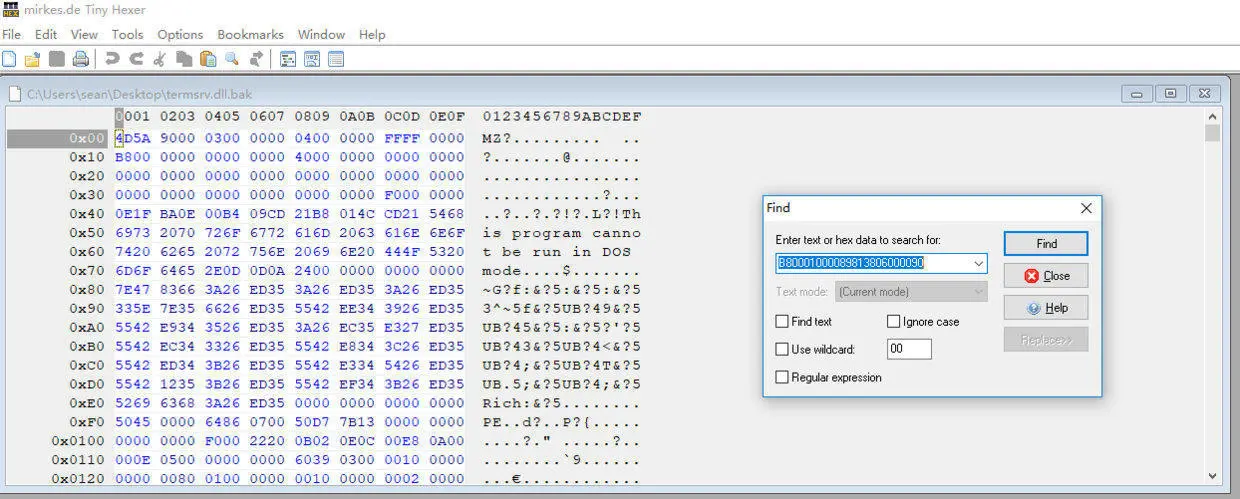
Task: Open the View menu
Action: pyautogui.click(x=84, y=34)
